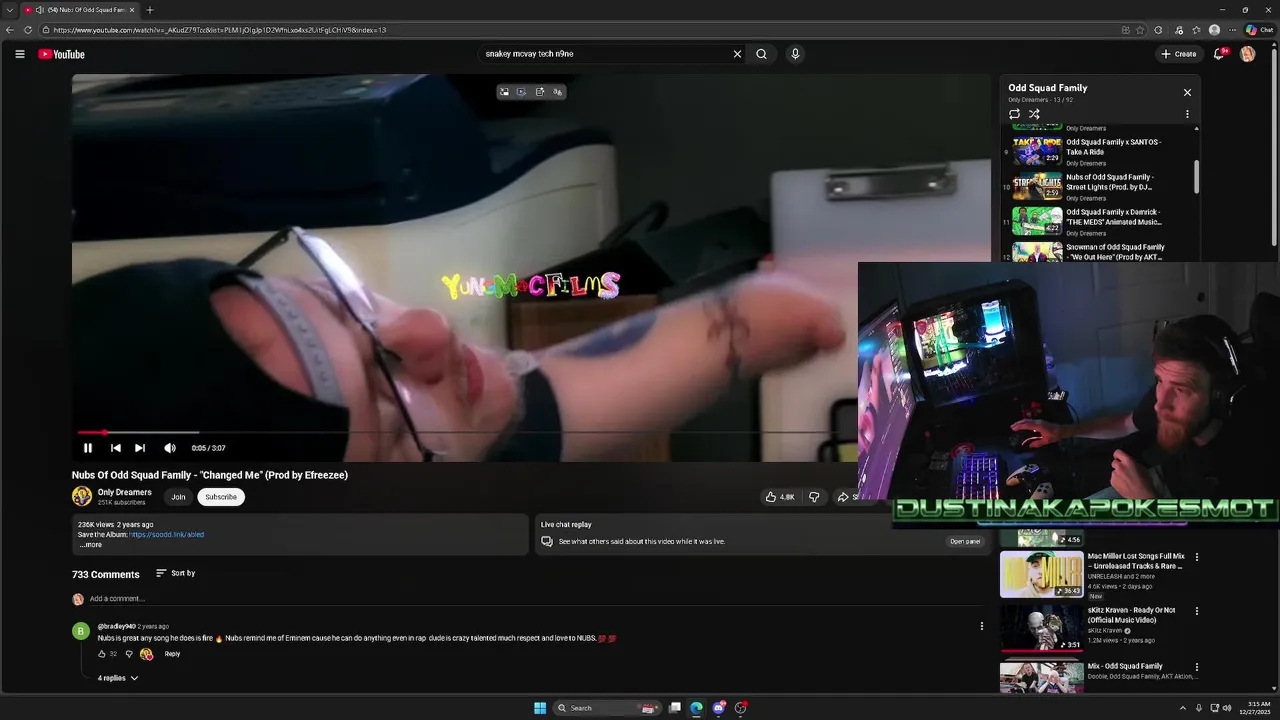Like the video with thumbs up
The width and height of the screenshot is (1280, 720).
coord(780,497)
